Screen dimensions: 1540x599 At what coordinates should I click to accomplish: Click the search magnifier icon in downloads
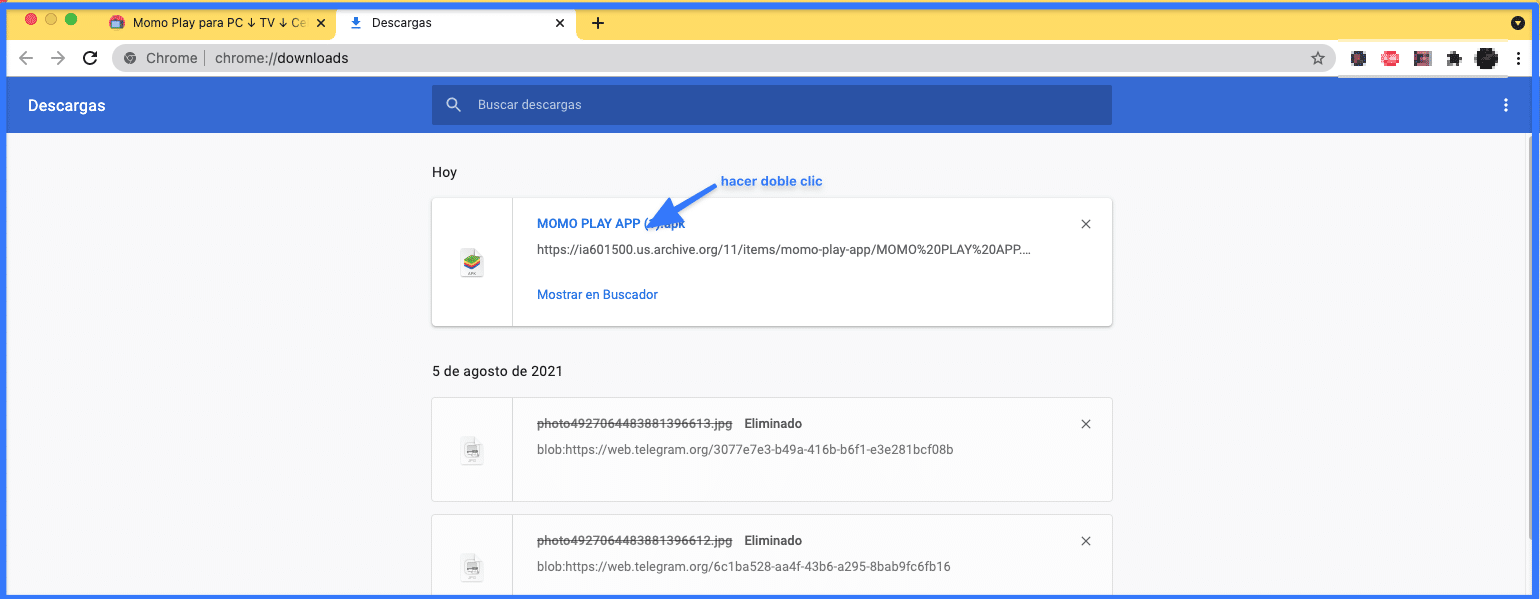(x=454, y=105)
